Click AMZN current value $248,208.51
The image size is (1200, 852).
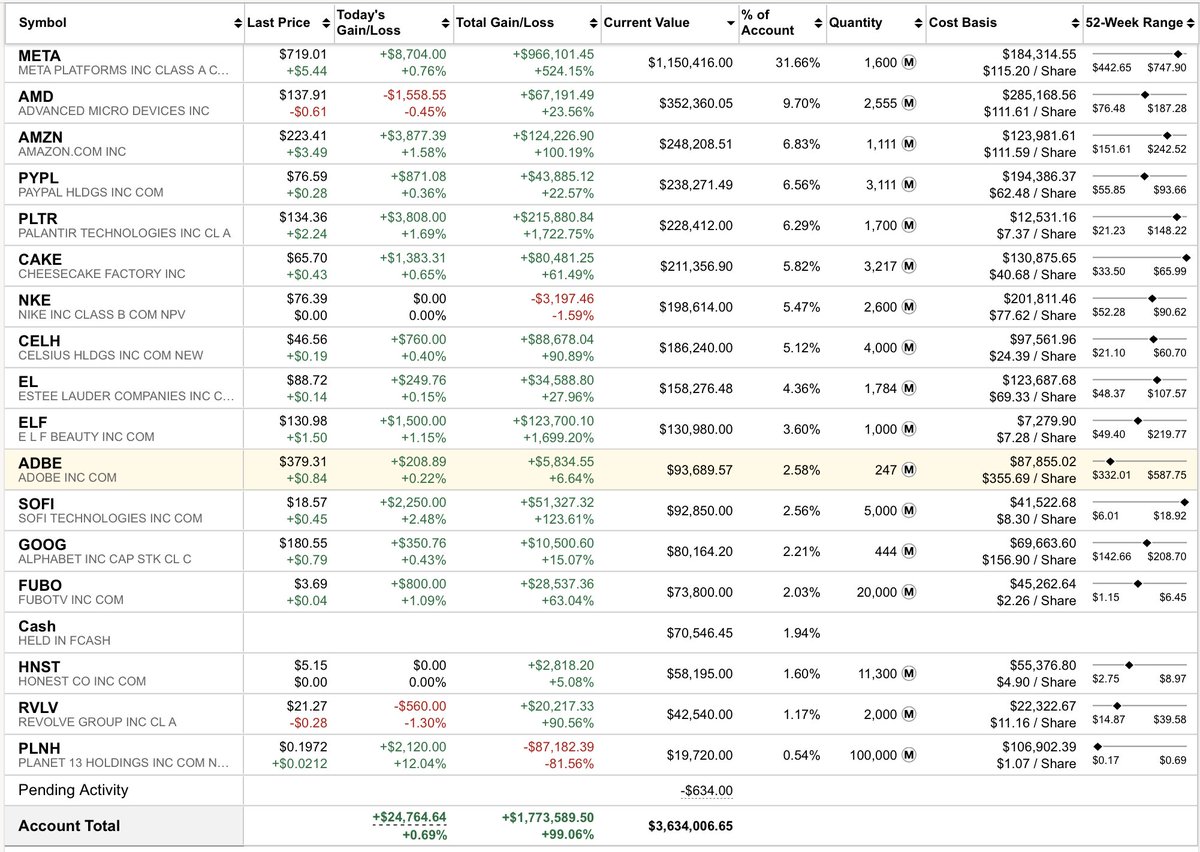click(695, 144)
